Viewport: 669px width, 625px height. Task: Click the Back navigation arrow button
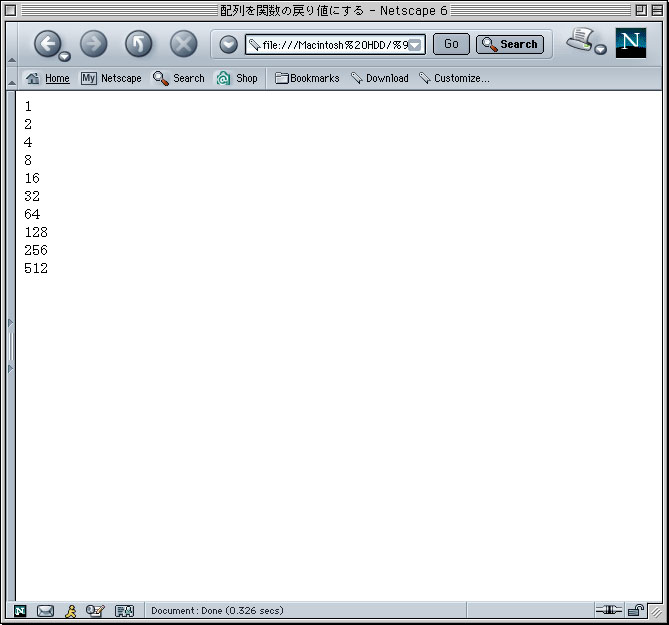47,44
